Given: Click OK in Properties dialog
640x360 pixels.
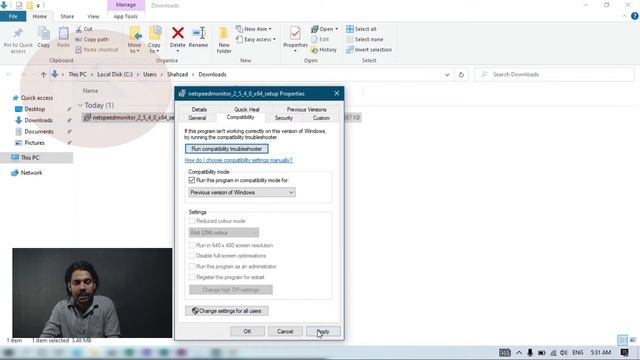Looking at the screenshot, I should (247, 331).
